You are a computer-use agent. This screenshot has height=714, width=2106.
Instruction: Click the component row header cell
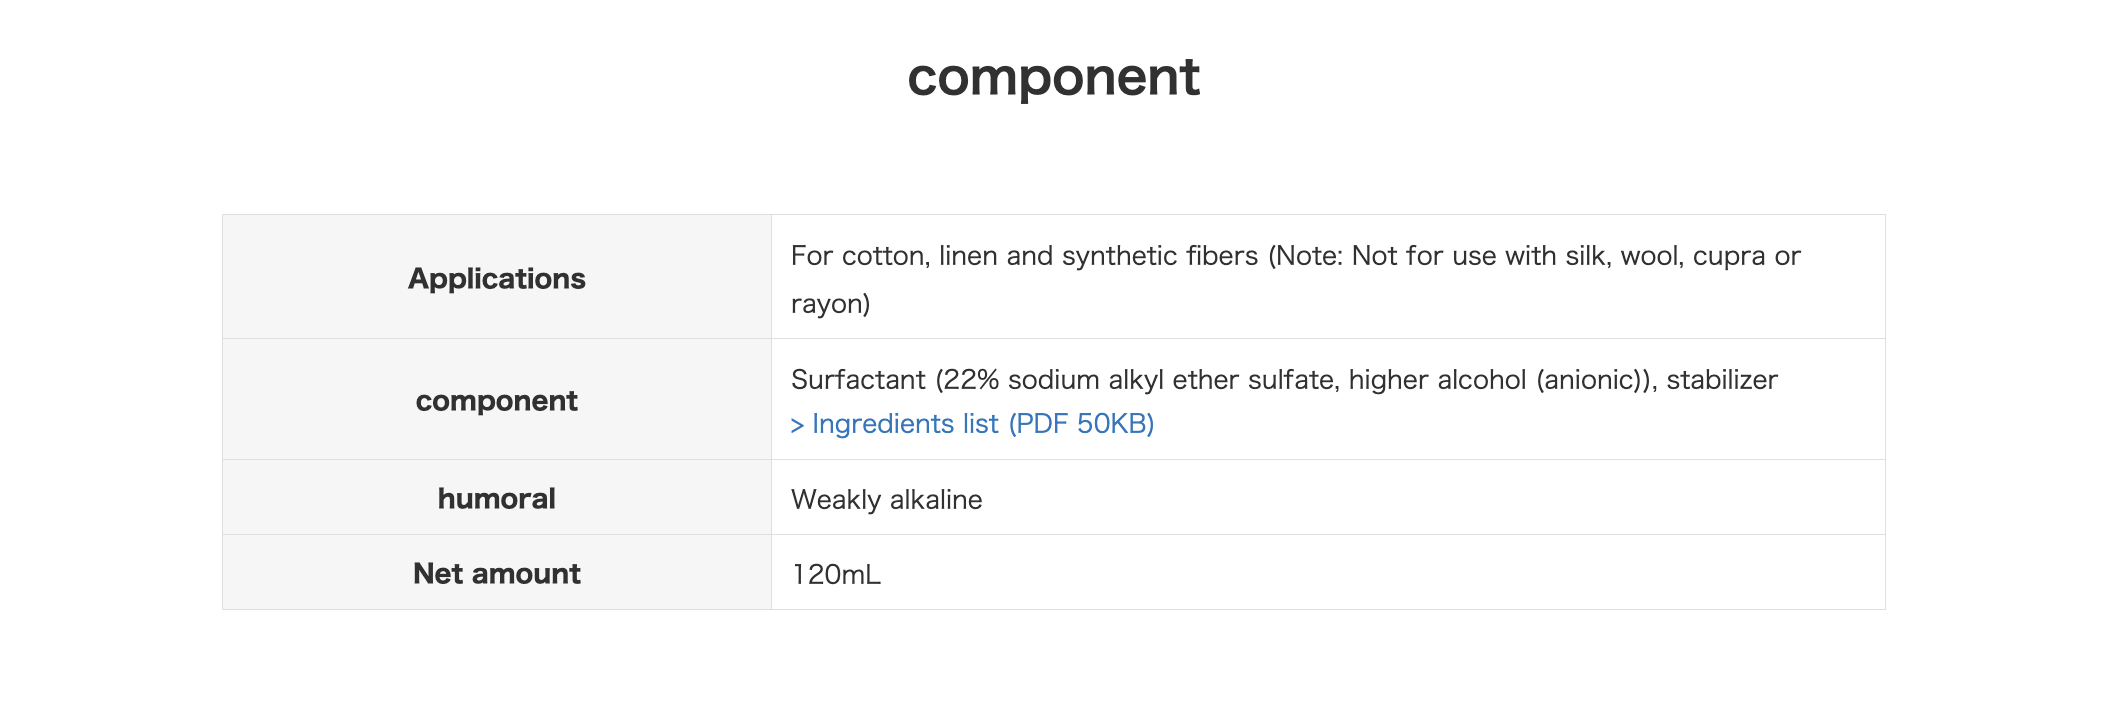tap(497, 400)
